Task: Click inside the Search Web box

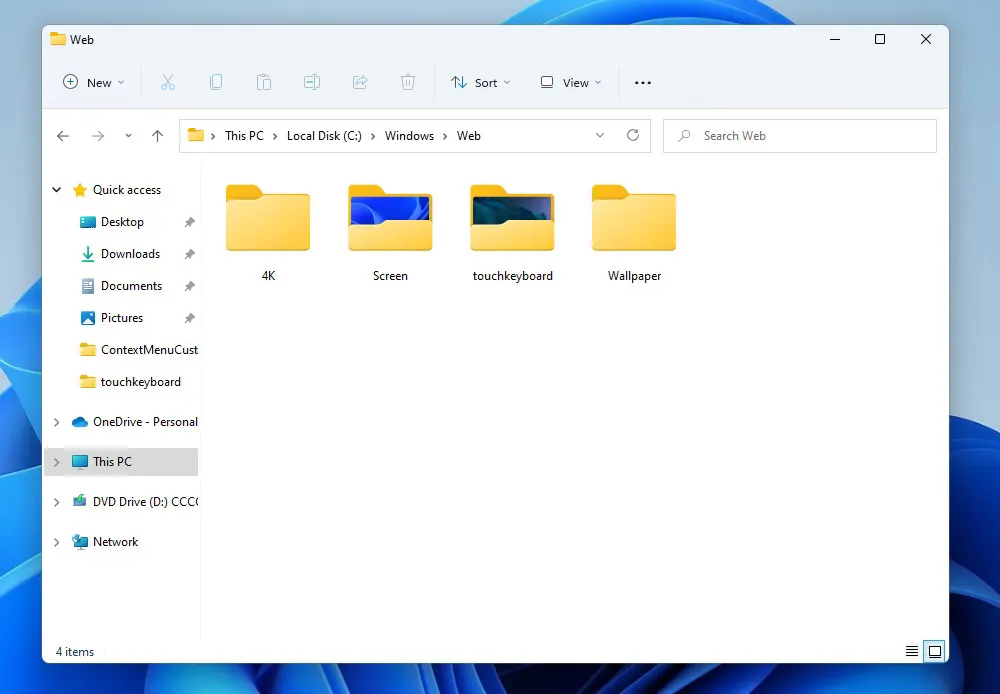Action: [799, 135]
